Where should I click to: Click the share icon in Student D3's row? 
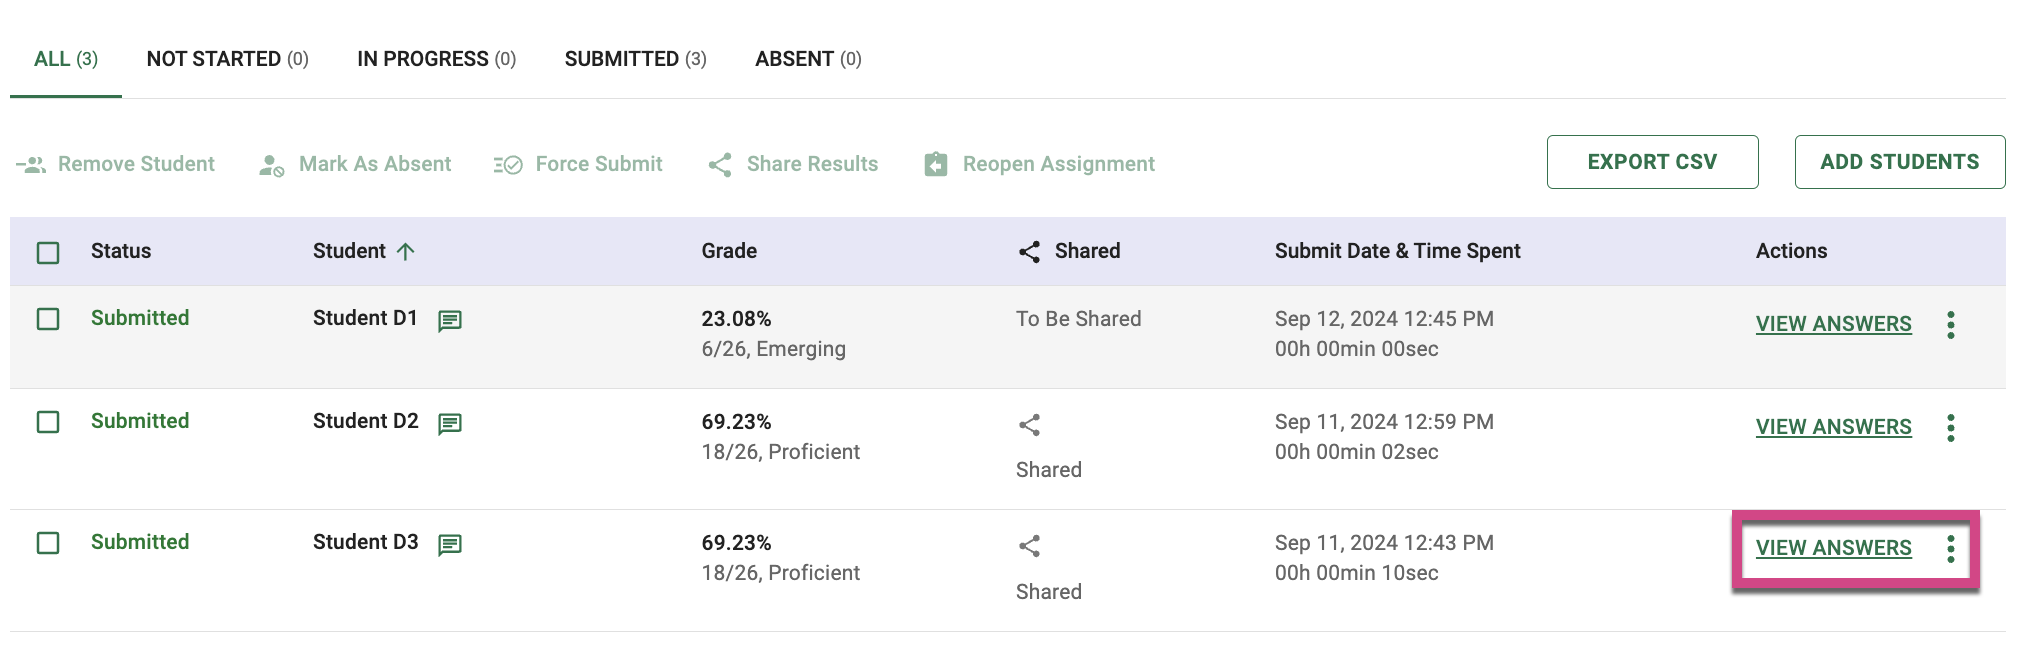pyautogui.click(x=1029, y=546)
